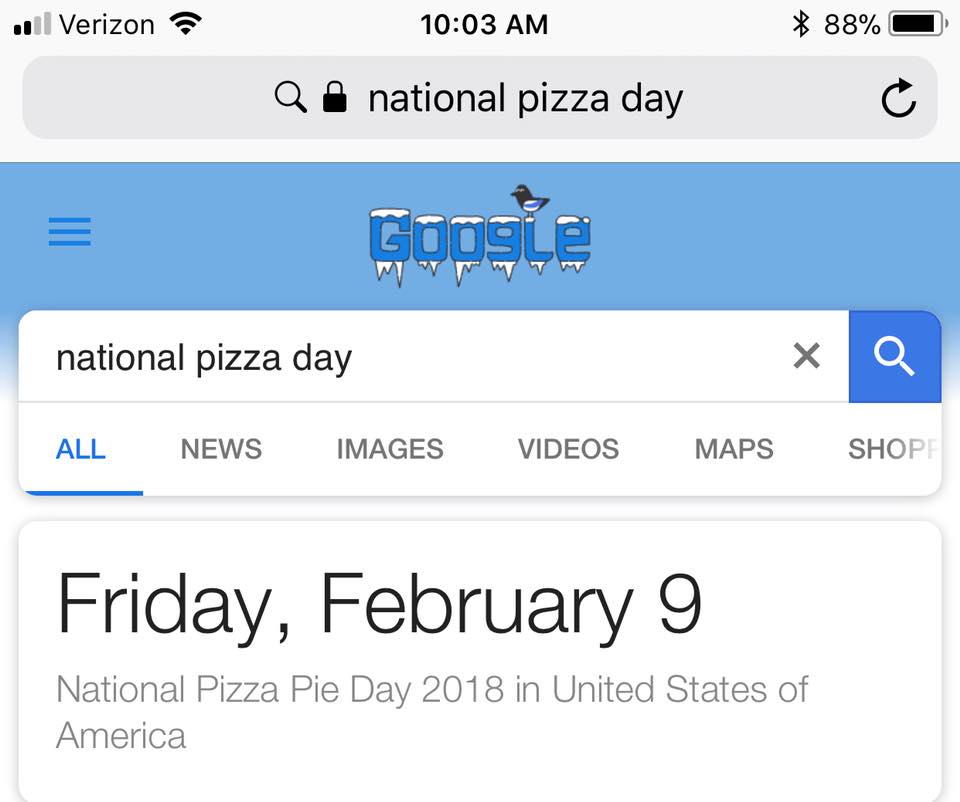Tap the Bluetooth status icon
960x802 pixels.
click(801, 24)
